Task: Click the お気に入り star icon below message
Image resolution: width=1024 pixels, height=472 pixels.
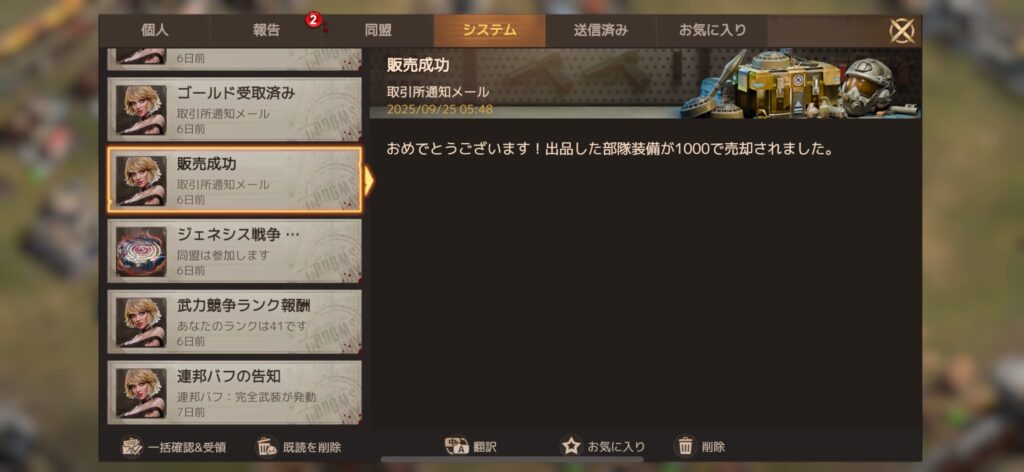Action: (x=571, y=446)
